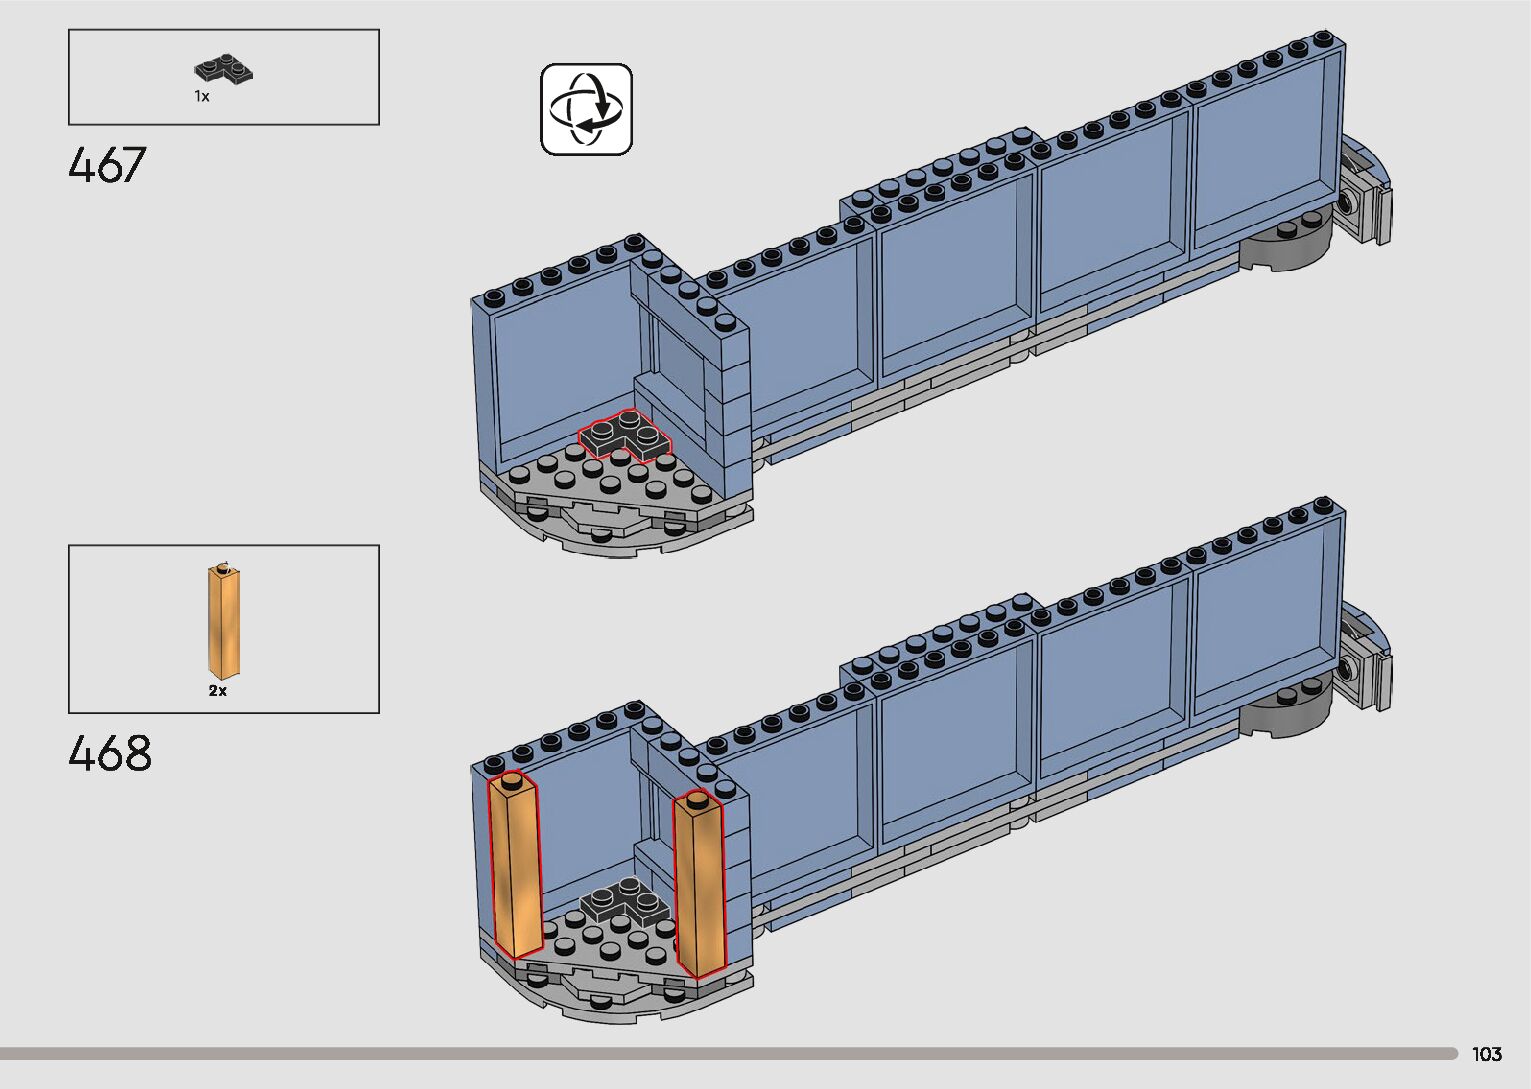Select right red-outlined tan pillar in lower model
The width and height of the screenshot is (1531, 1089).
[699, 882]
